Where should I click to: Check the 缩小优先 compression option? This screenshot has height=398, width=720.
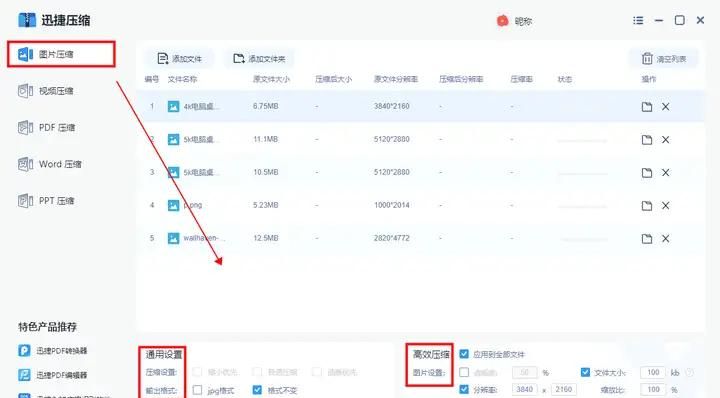coord(197,372)
